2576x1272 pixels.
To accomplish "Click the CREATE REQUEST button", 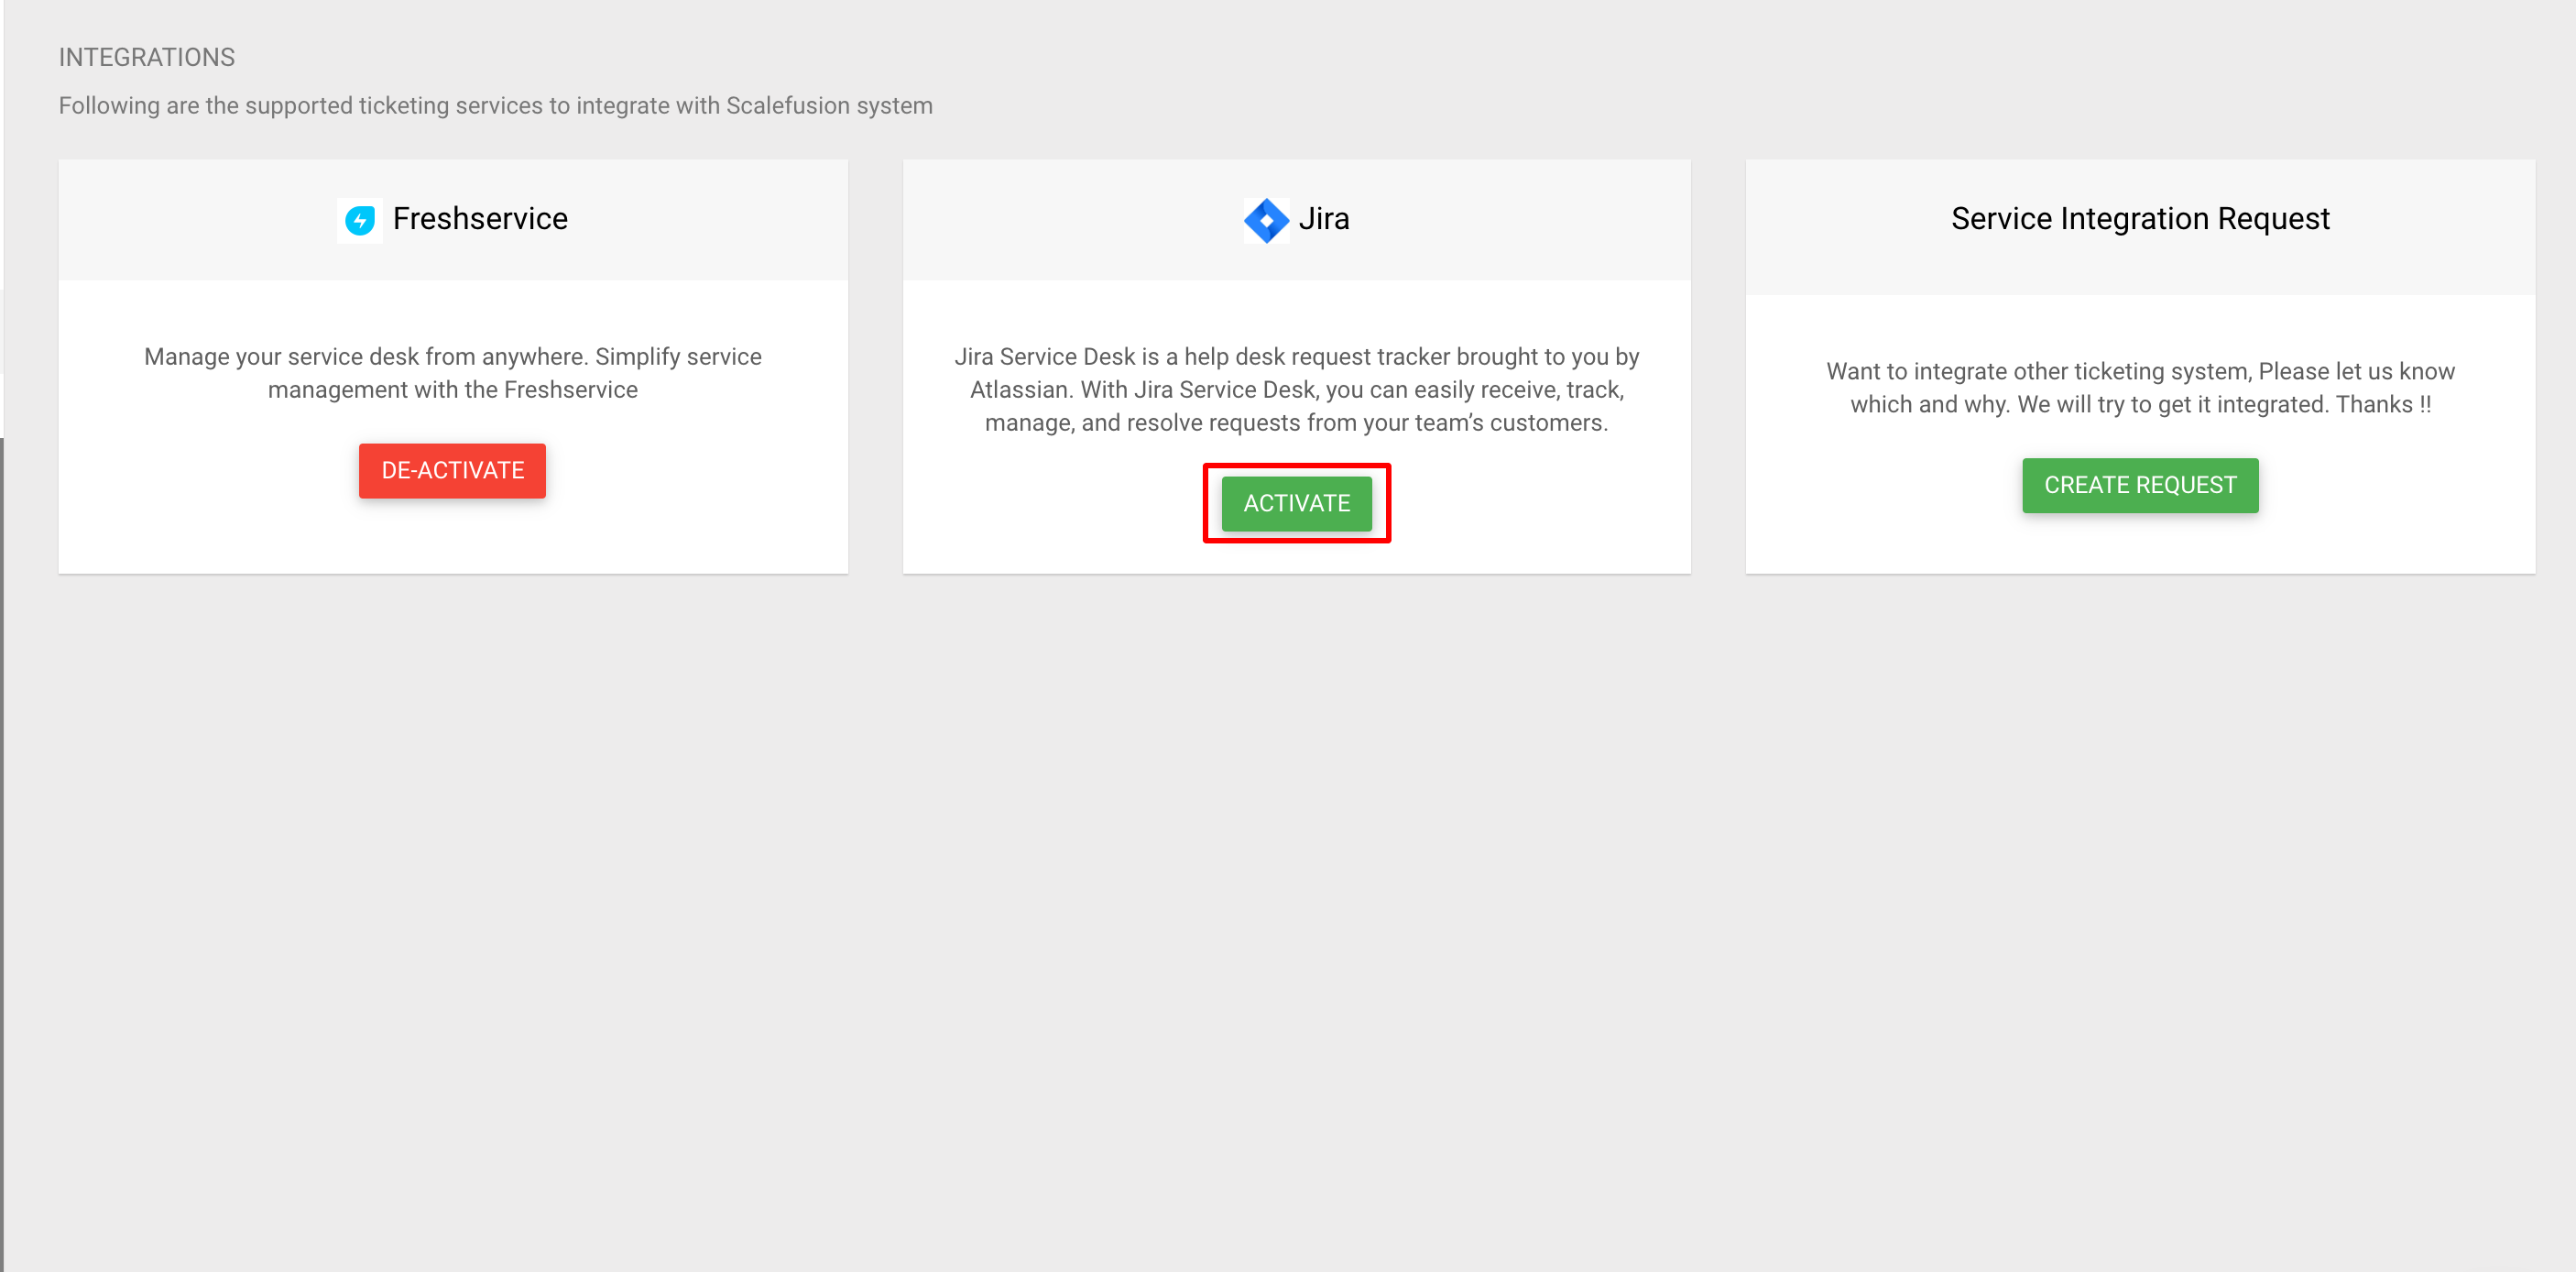I will [x=2140, y=485].
